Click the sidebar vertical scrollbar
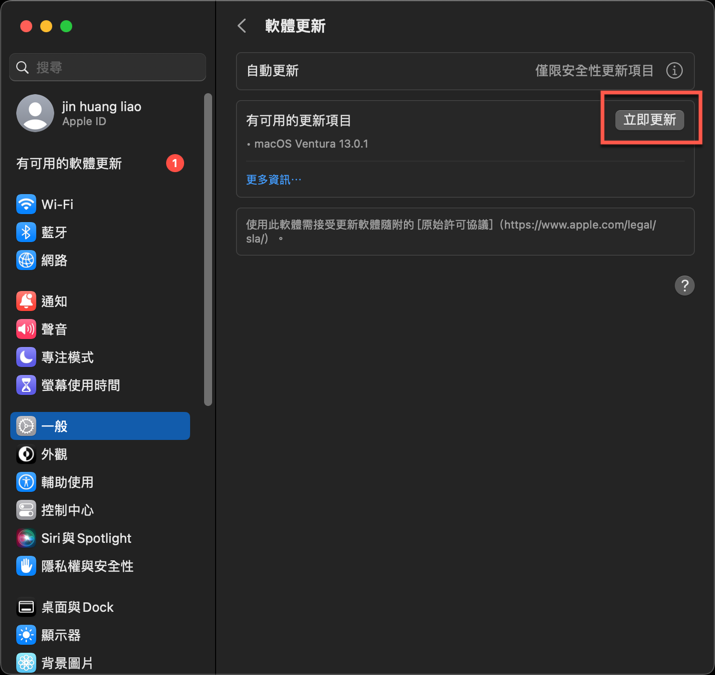 pos(208,249)
